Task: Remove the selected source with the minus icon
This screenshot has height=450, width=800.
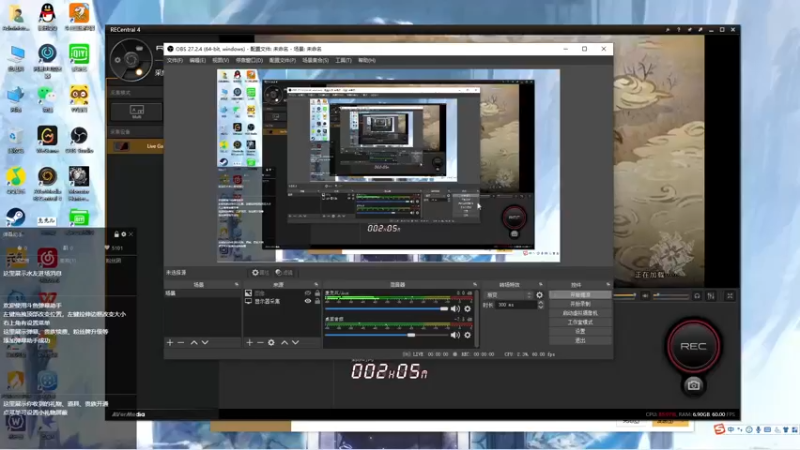Action: coord(260,342)
